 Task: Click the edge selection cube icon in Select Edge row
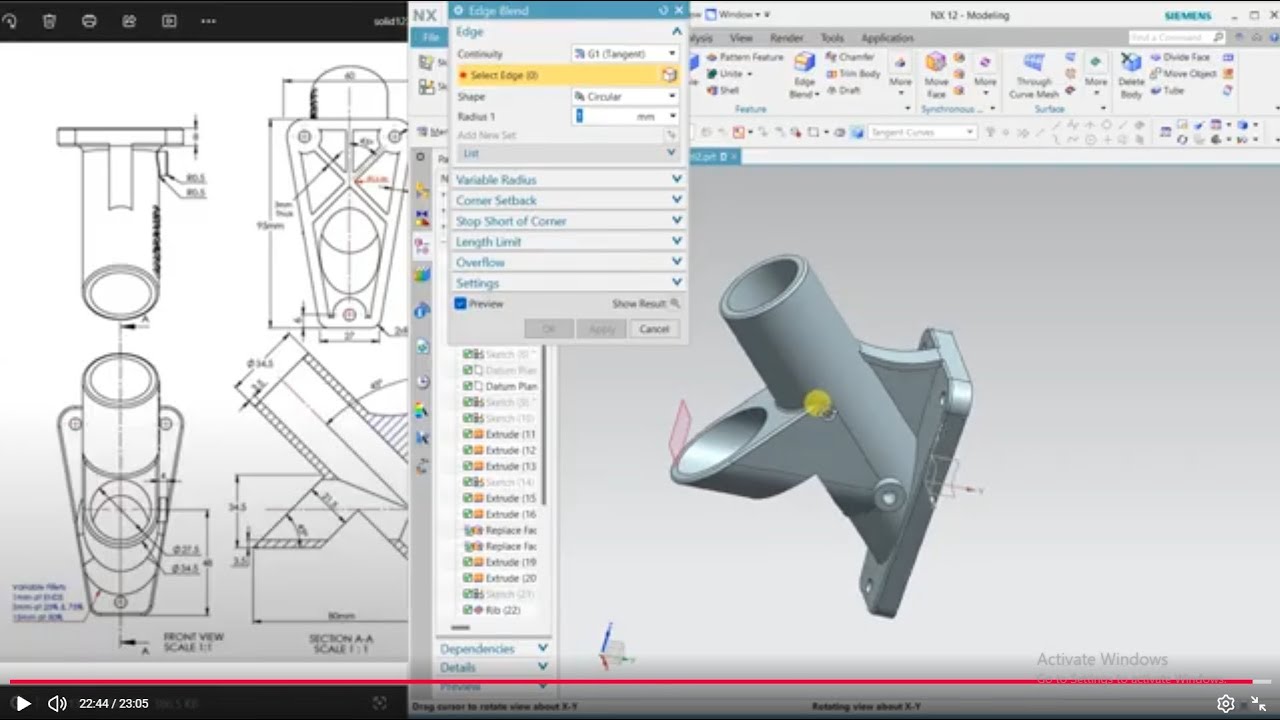coord(669,75)
